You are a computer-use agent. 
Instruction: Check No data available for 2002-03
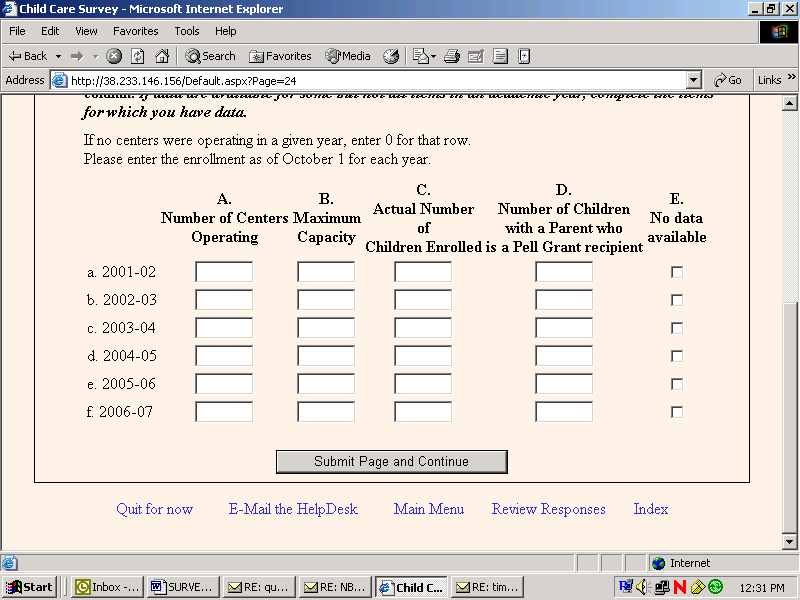[x=677, y=300]
